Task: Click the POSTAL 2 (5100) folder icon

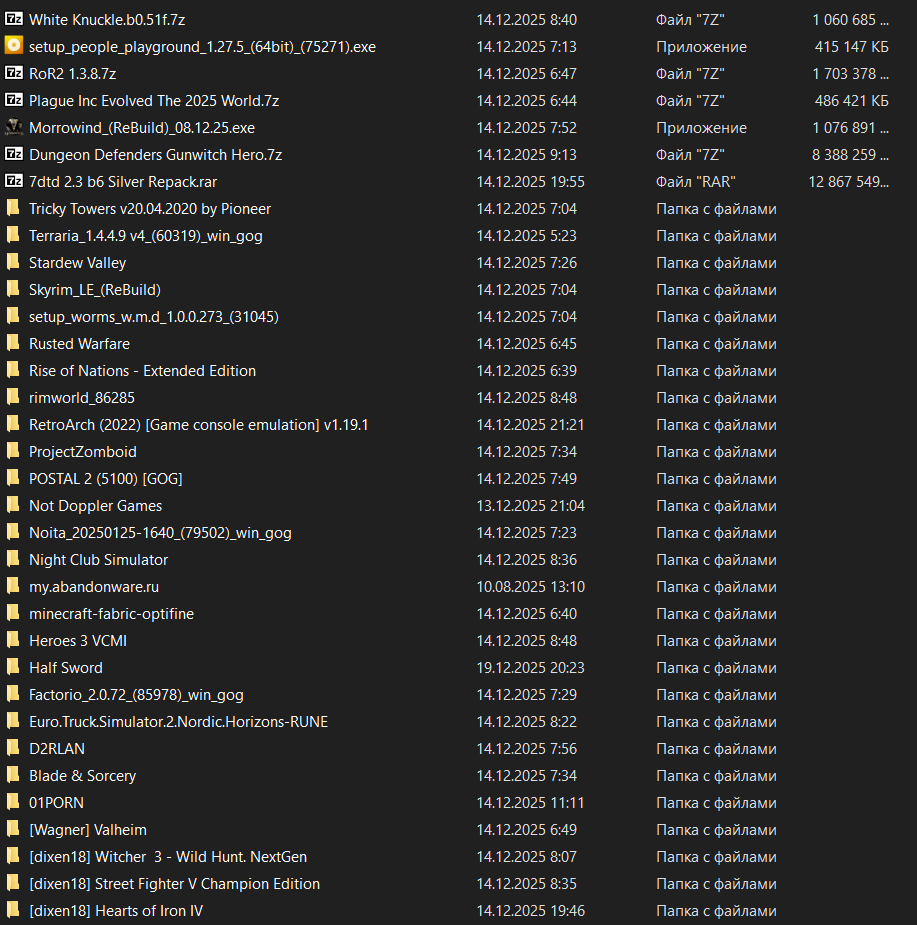Action: (x=13, y=478)
